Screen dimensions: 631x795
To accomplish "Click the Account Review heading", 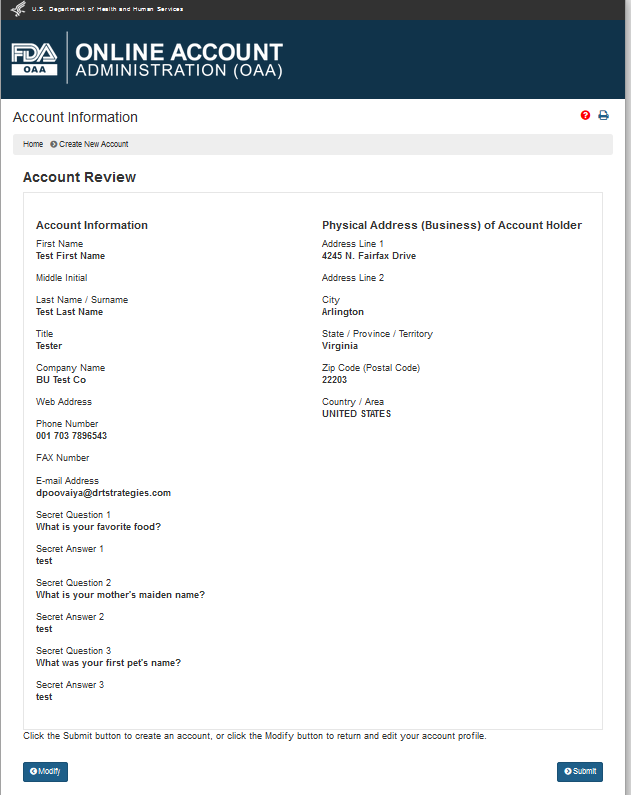I will click(79, 177).
